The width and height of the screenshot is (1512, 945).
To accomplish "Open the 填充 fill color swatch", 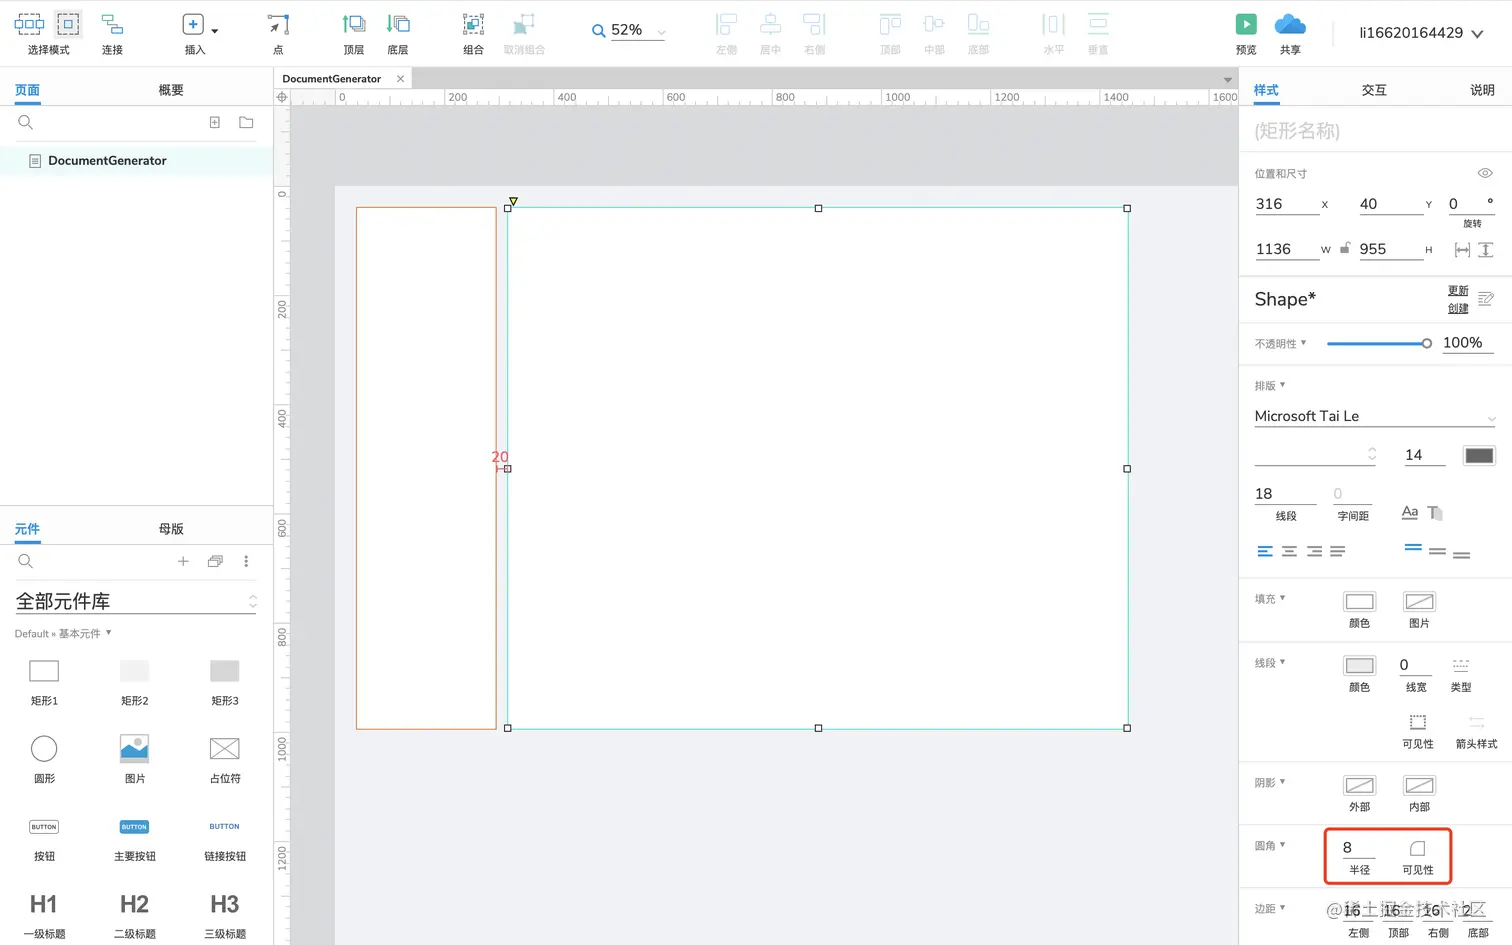I will (1359, 601).
